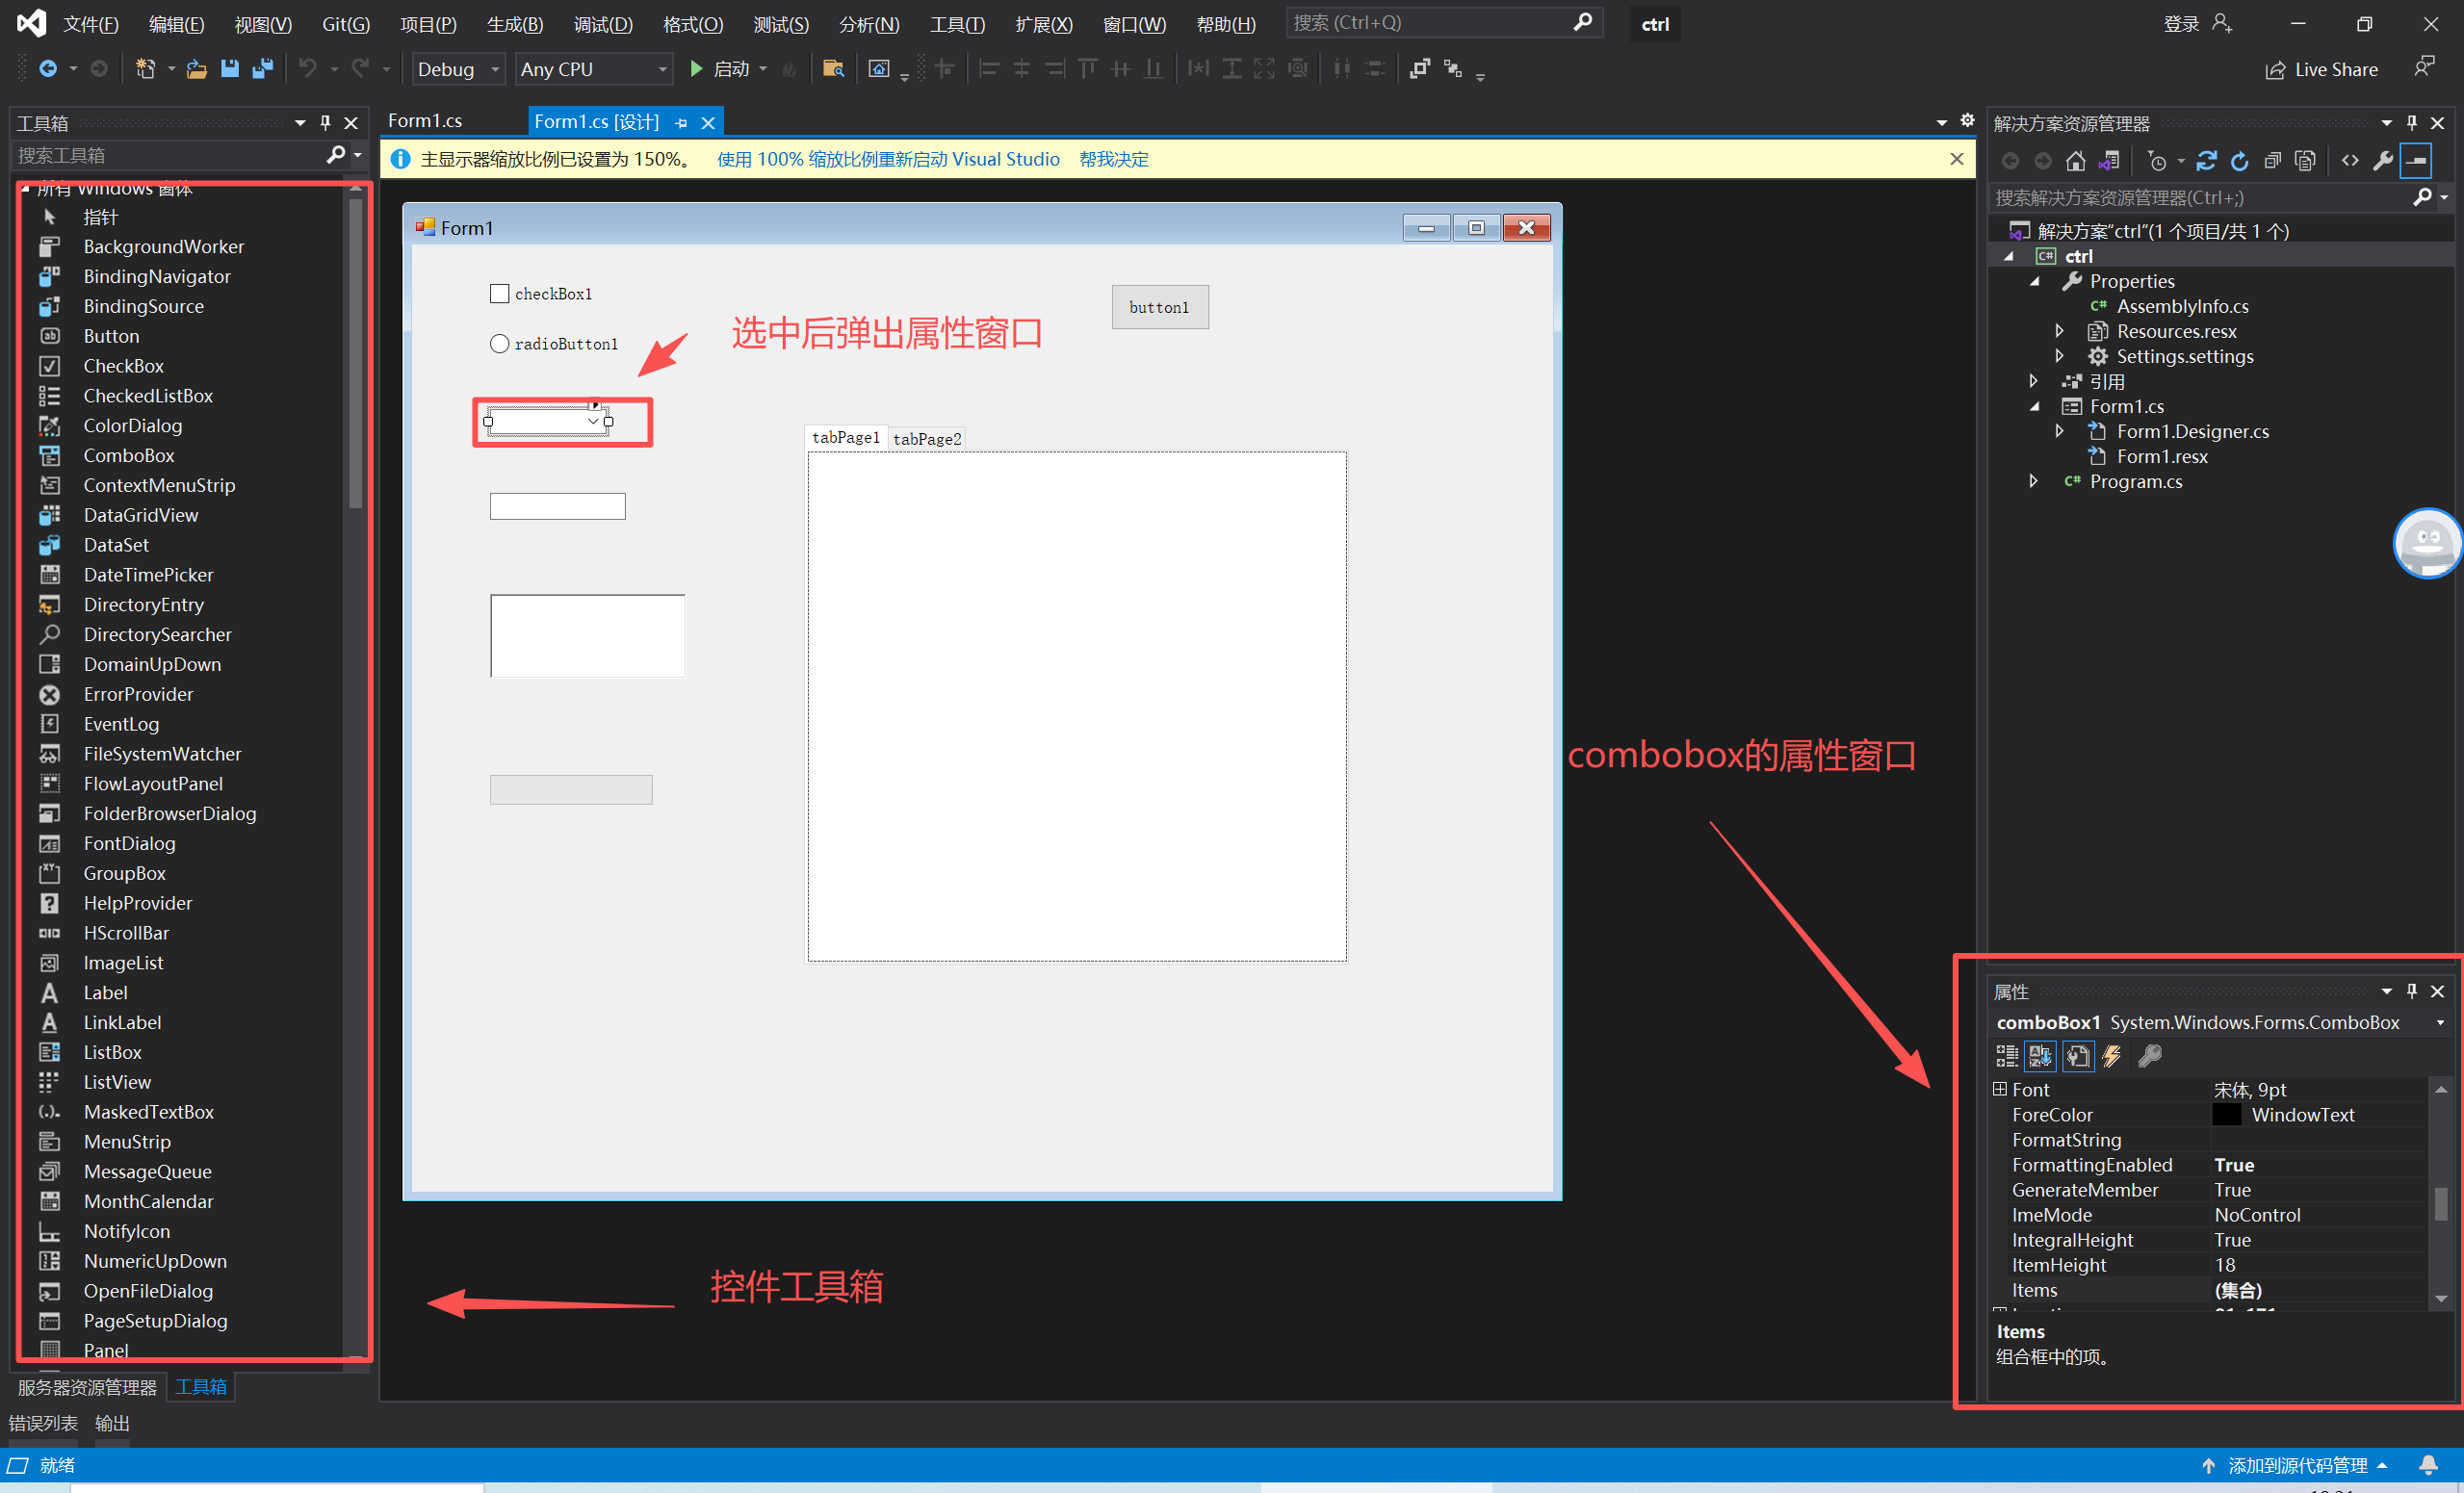2464x1493 pixels.
Task: Click the top search box (Ctrl+Q)
Action: (1444, 22)
